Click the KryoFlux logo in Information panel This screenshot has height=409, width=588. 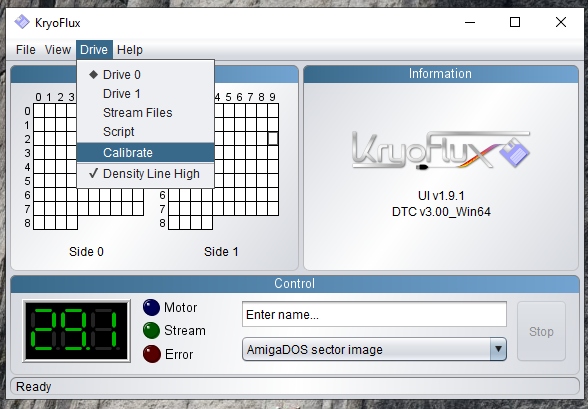pyautogui.click(x=441, y=151)
